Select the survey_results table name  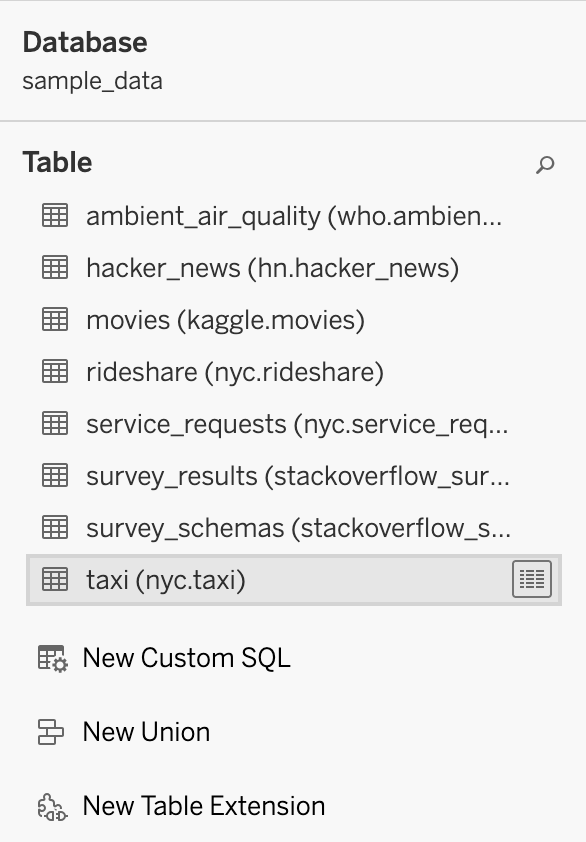[298, 476]
